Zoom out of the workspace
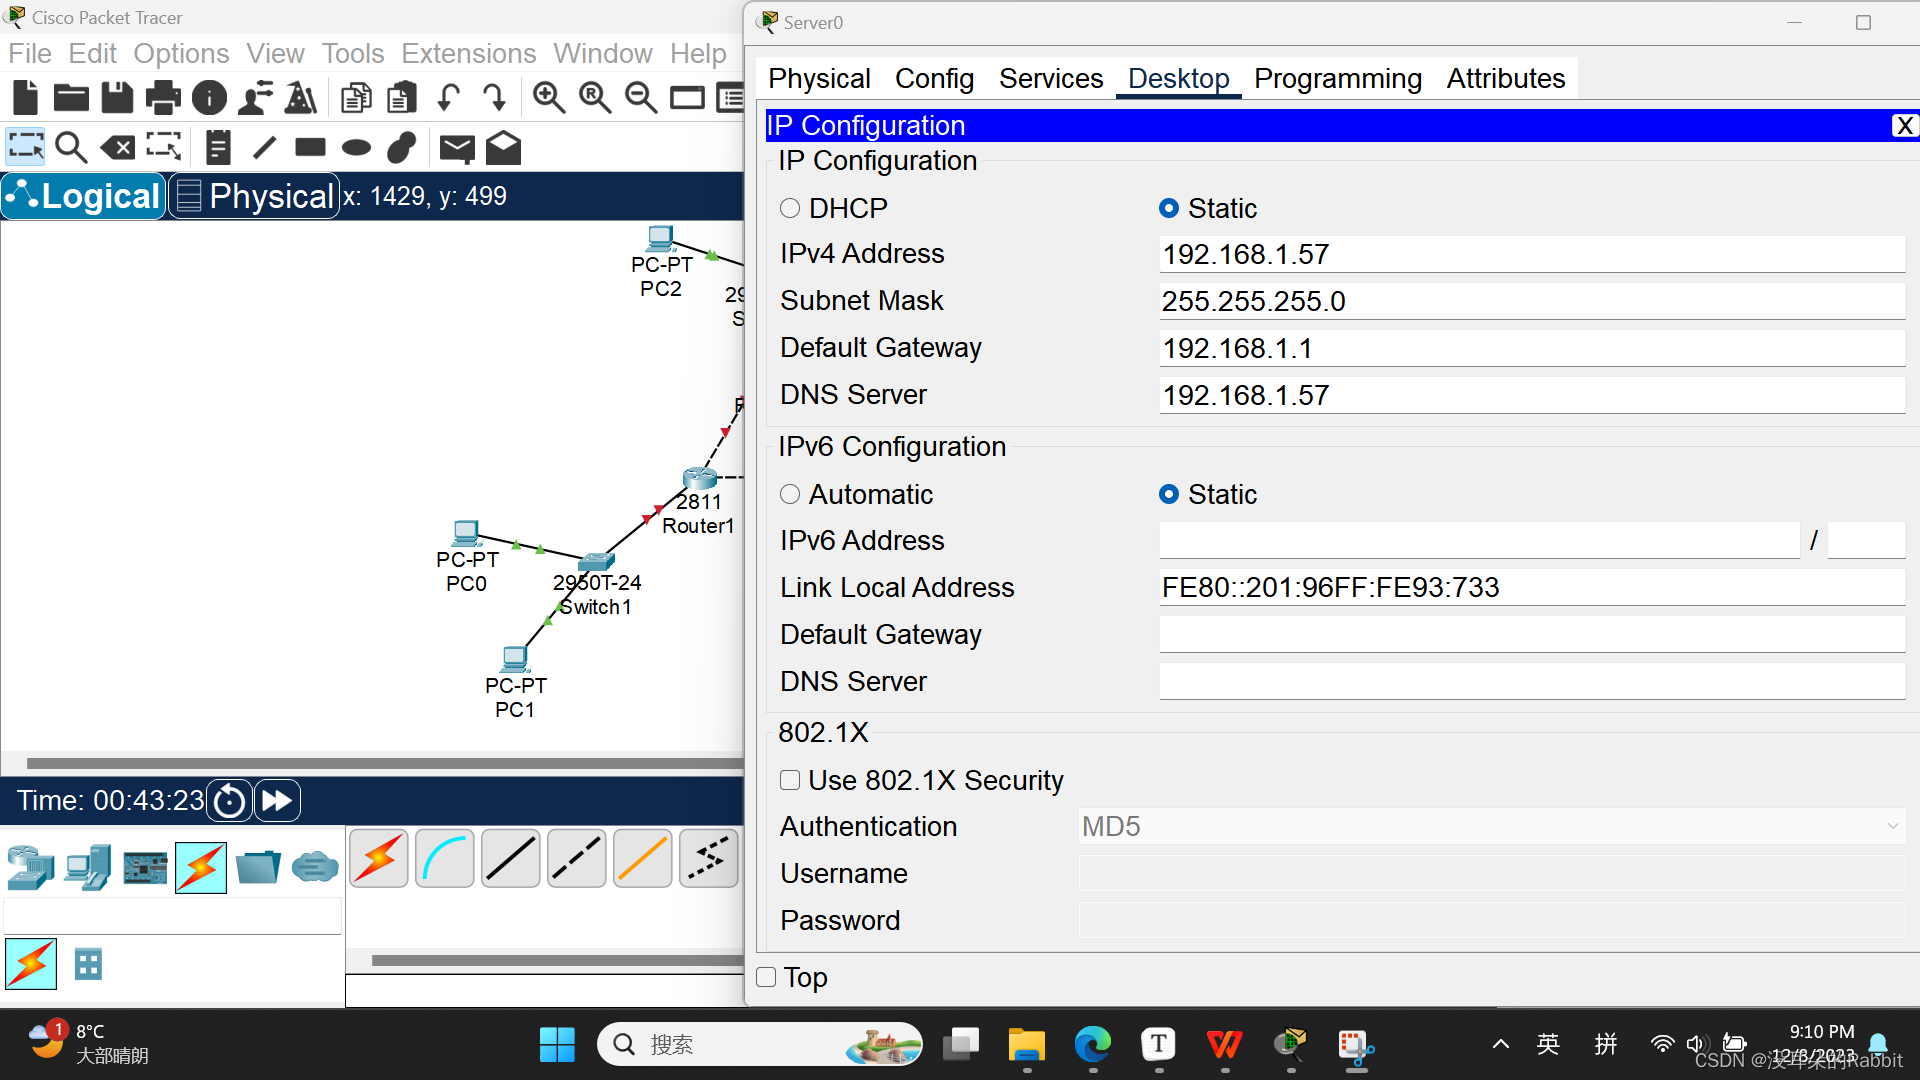 pyautogui.click(x=641, y=97)
